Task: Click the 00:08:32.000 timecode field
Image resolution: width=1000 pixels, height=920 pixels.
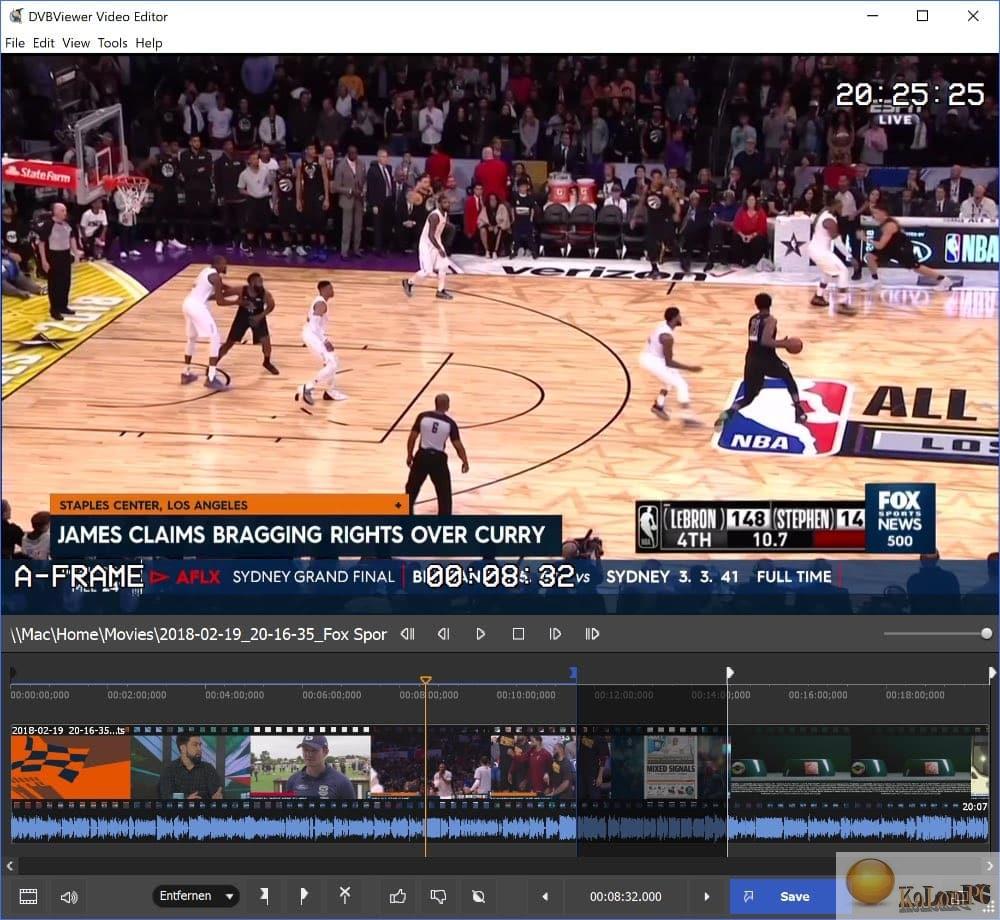Action: 626,896
